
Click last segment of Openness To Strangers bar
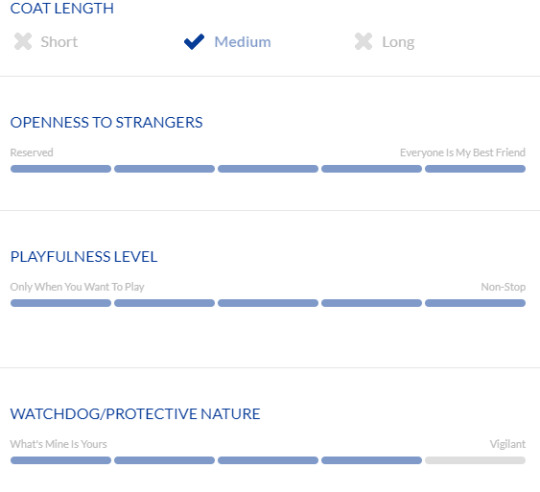click(x=475, y=169)
